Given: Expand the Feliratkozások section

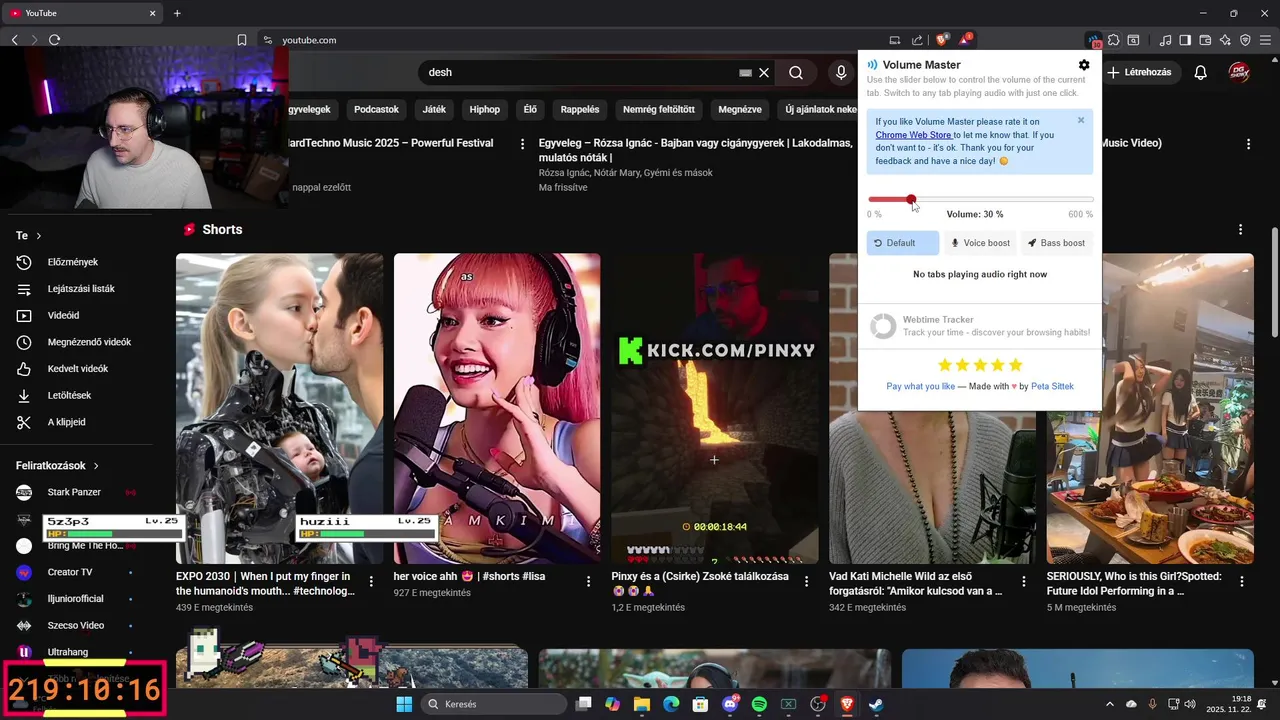Looking at the screenshot, I should pos(58,466).
